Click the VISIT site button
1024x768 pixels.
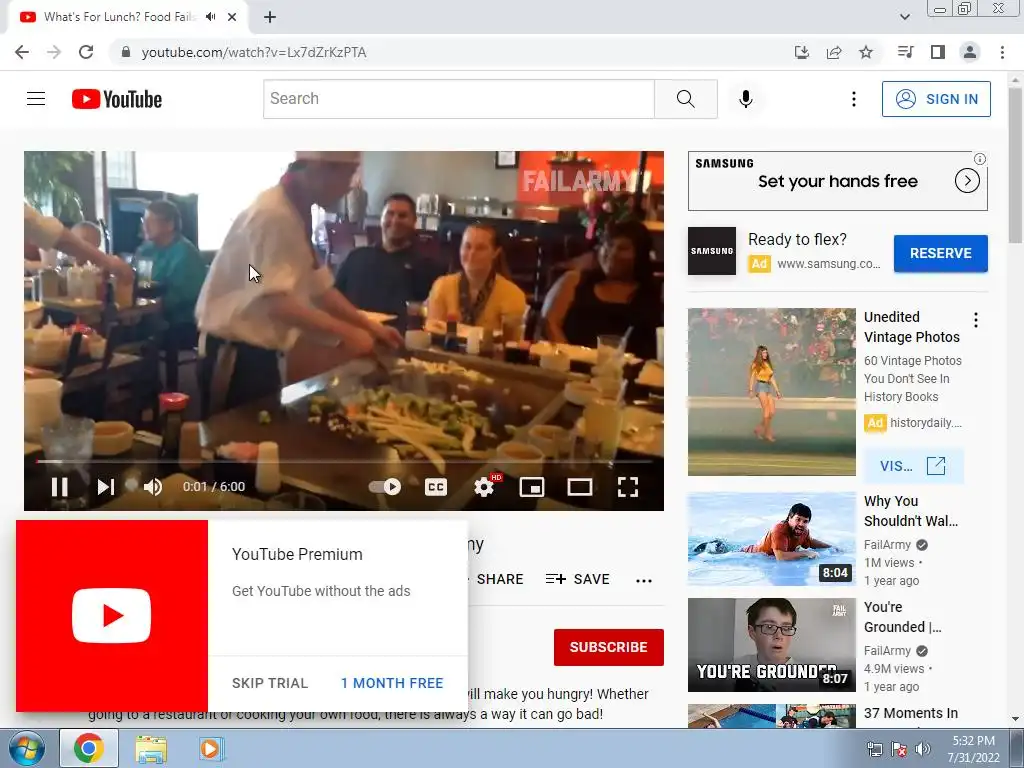[x=913, y=466]
